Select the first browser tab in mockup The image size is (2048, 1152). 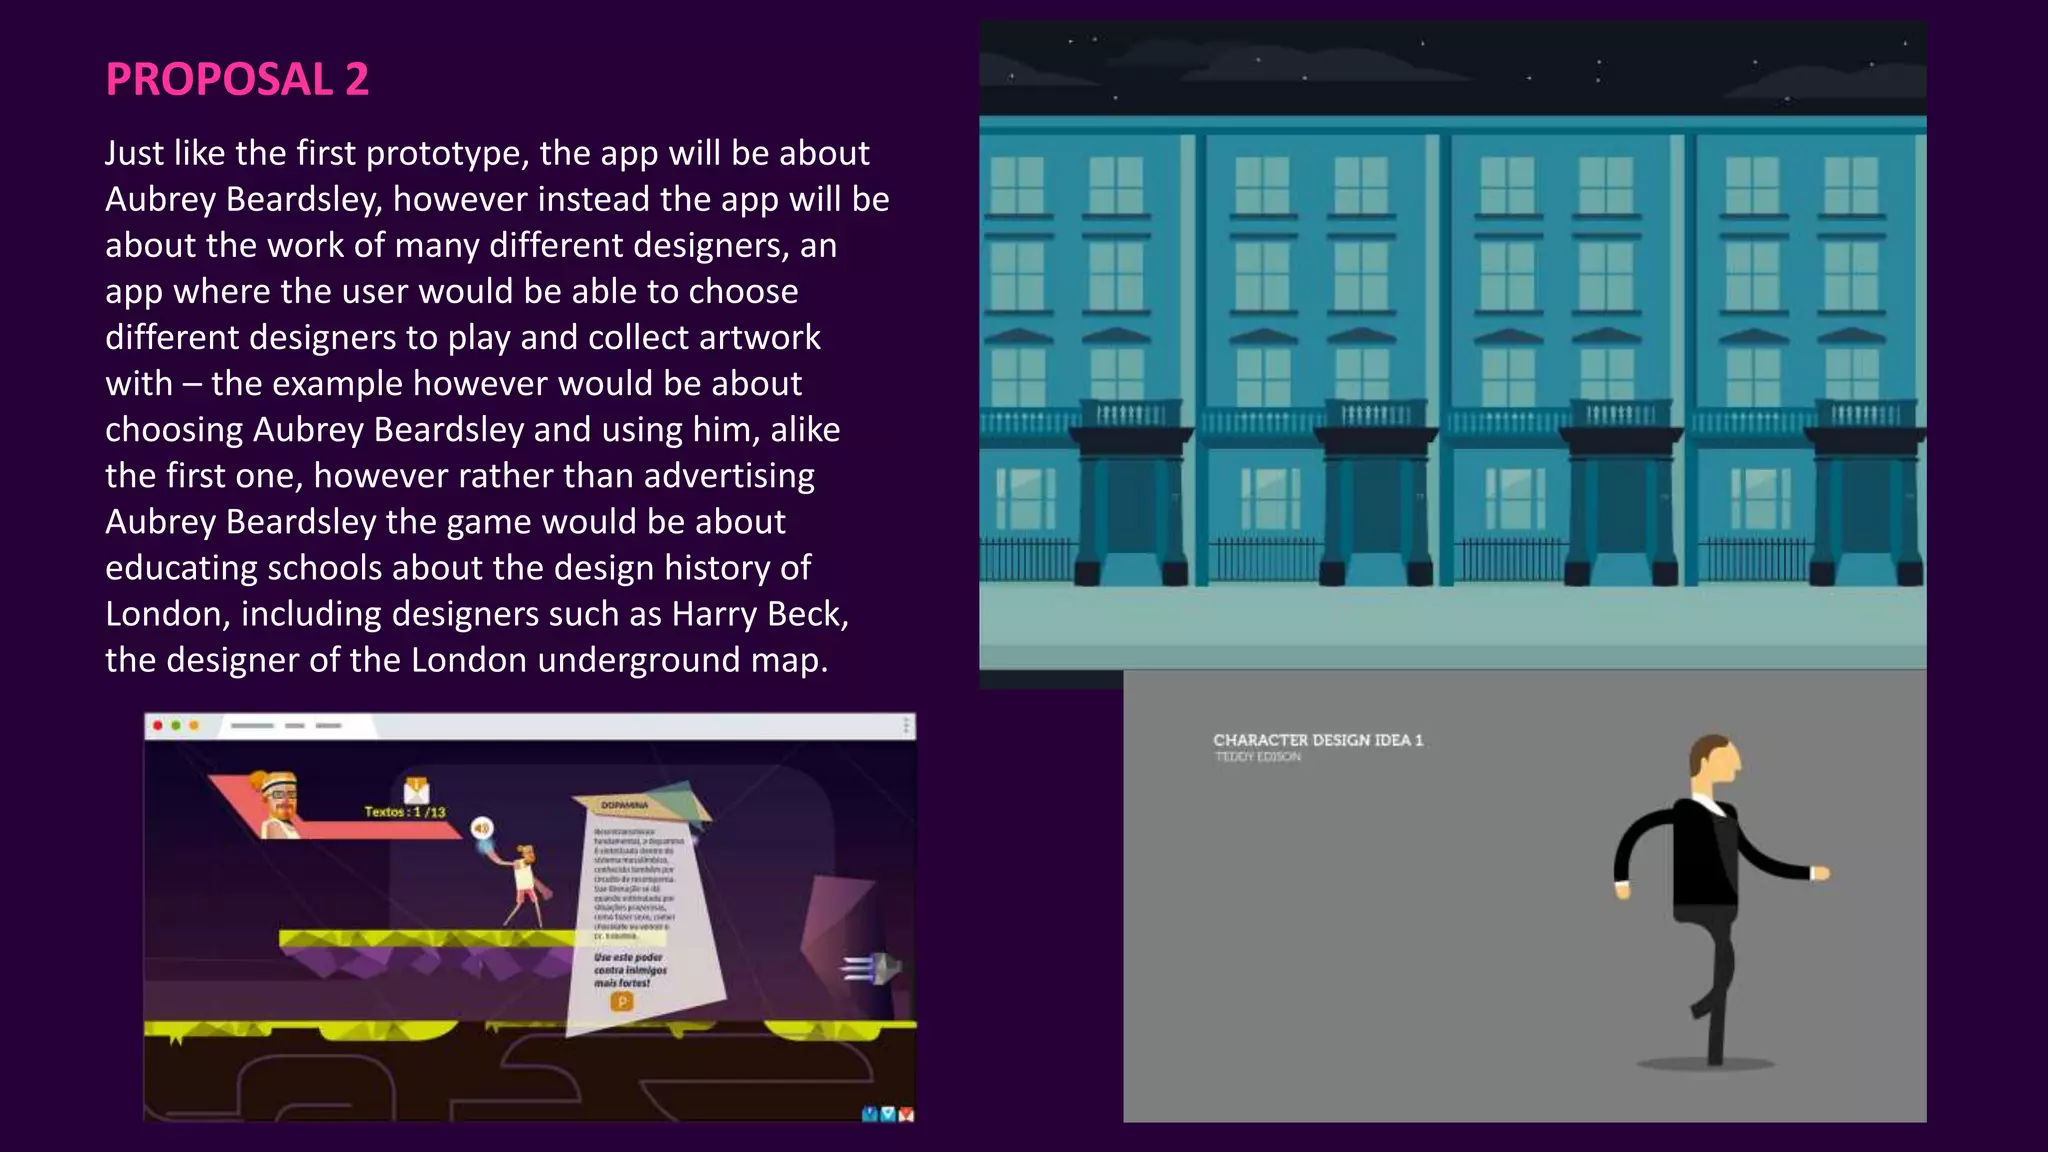coord(252,725)
